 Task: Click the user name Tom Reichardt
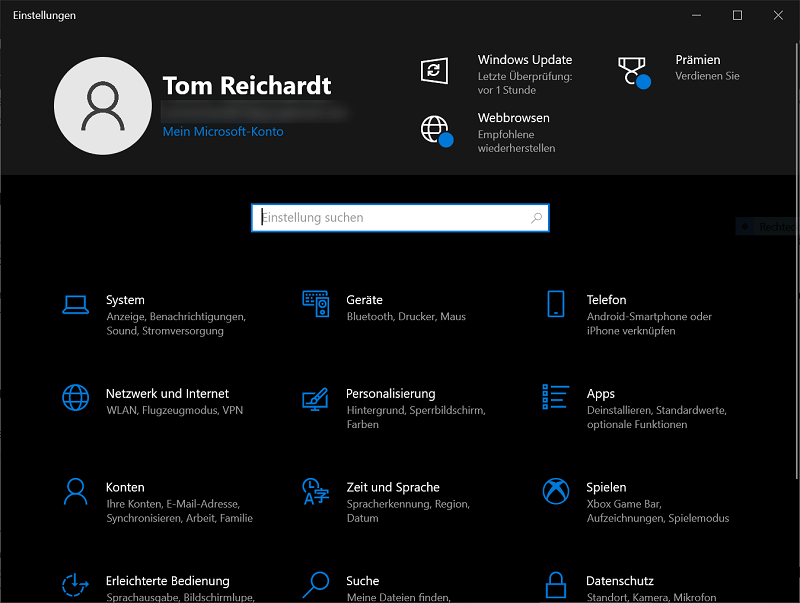[247, 86]
